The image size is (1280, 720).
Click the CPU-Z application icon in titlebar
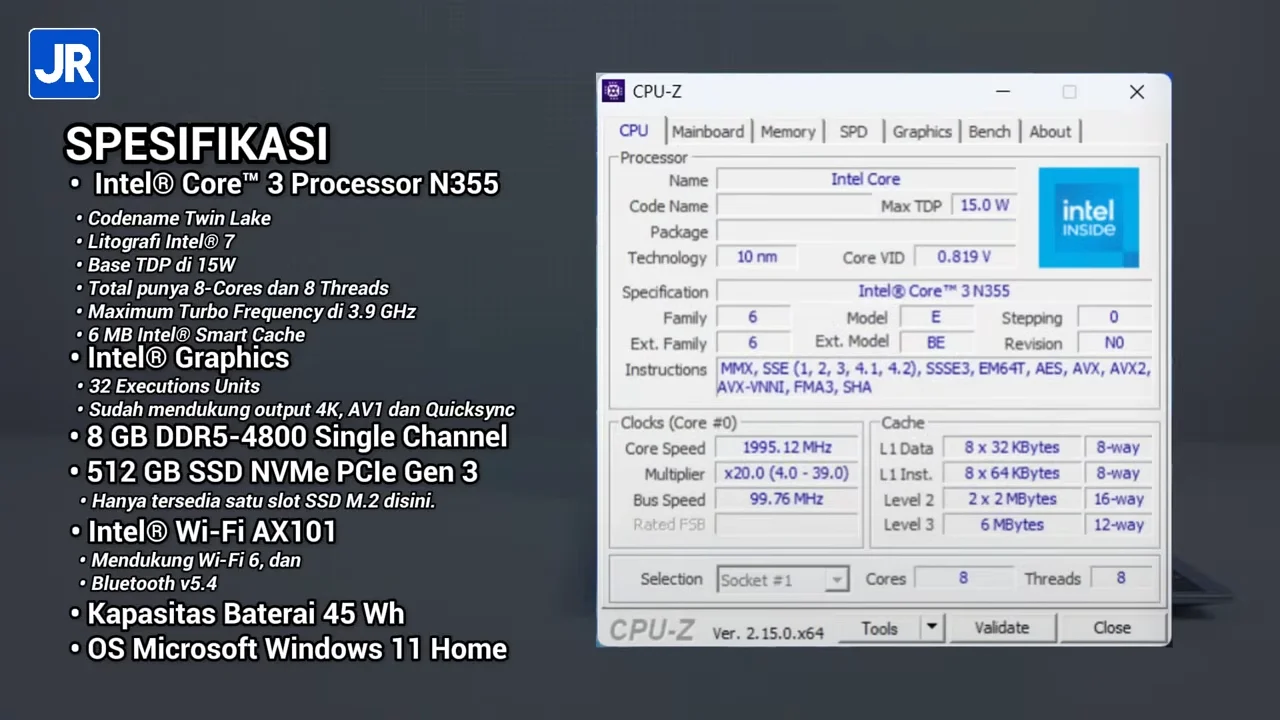[613, 91]
